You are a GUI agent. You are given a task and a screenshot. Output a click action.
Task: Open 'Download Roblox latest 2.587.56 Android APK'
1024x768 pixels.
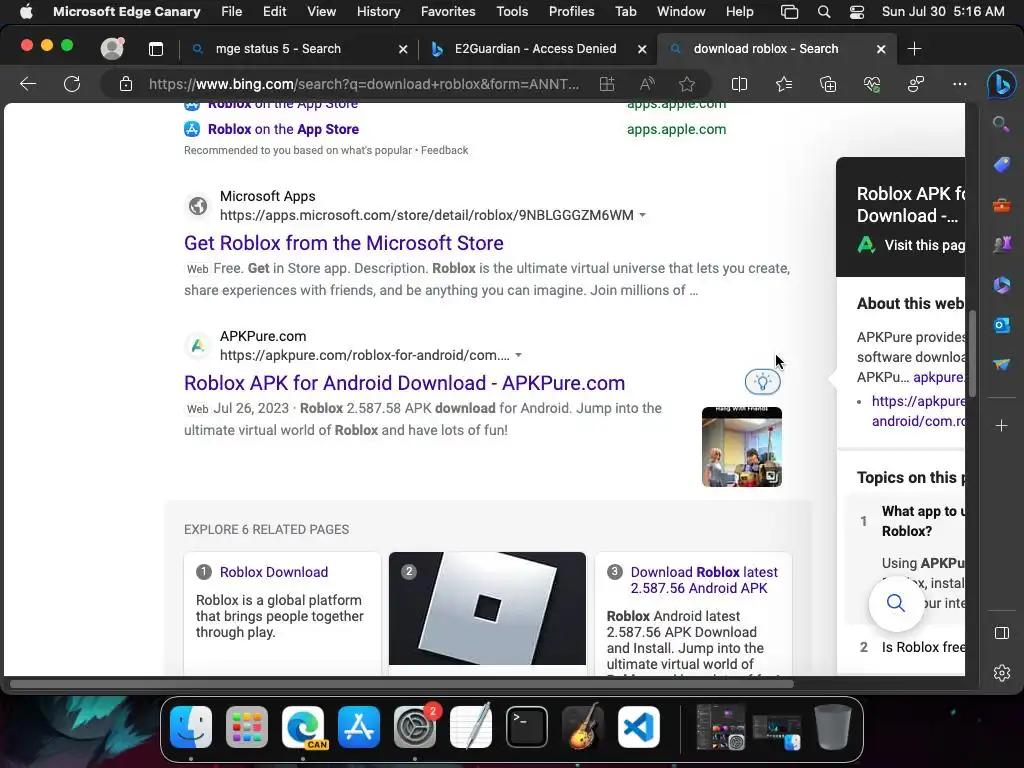704,580
